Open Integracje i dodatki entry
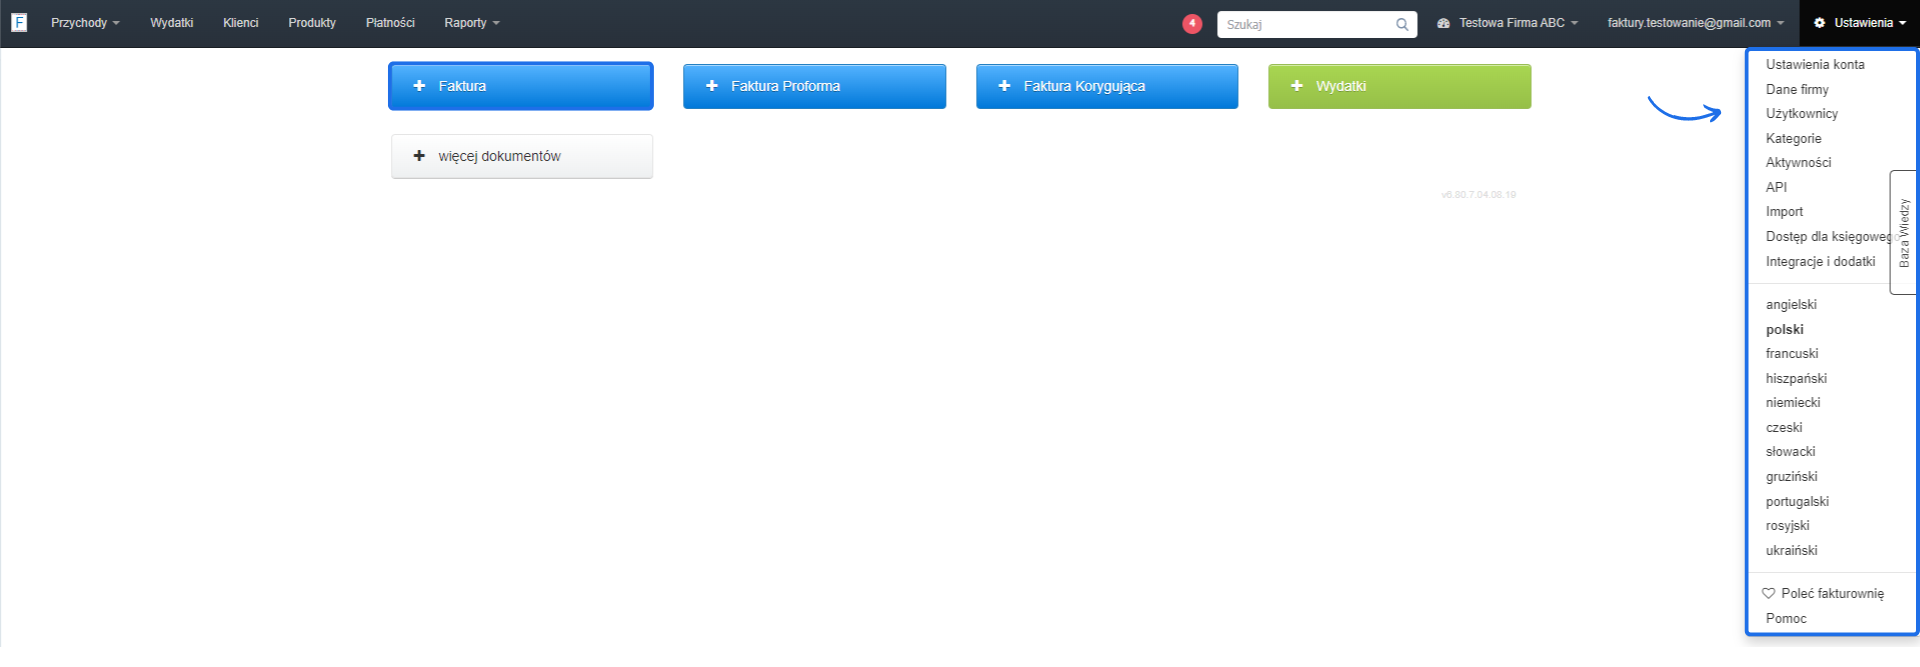The image size is (1920, 667). point(1821,261)
